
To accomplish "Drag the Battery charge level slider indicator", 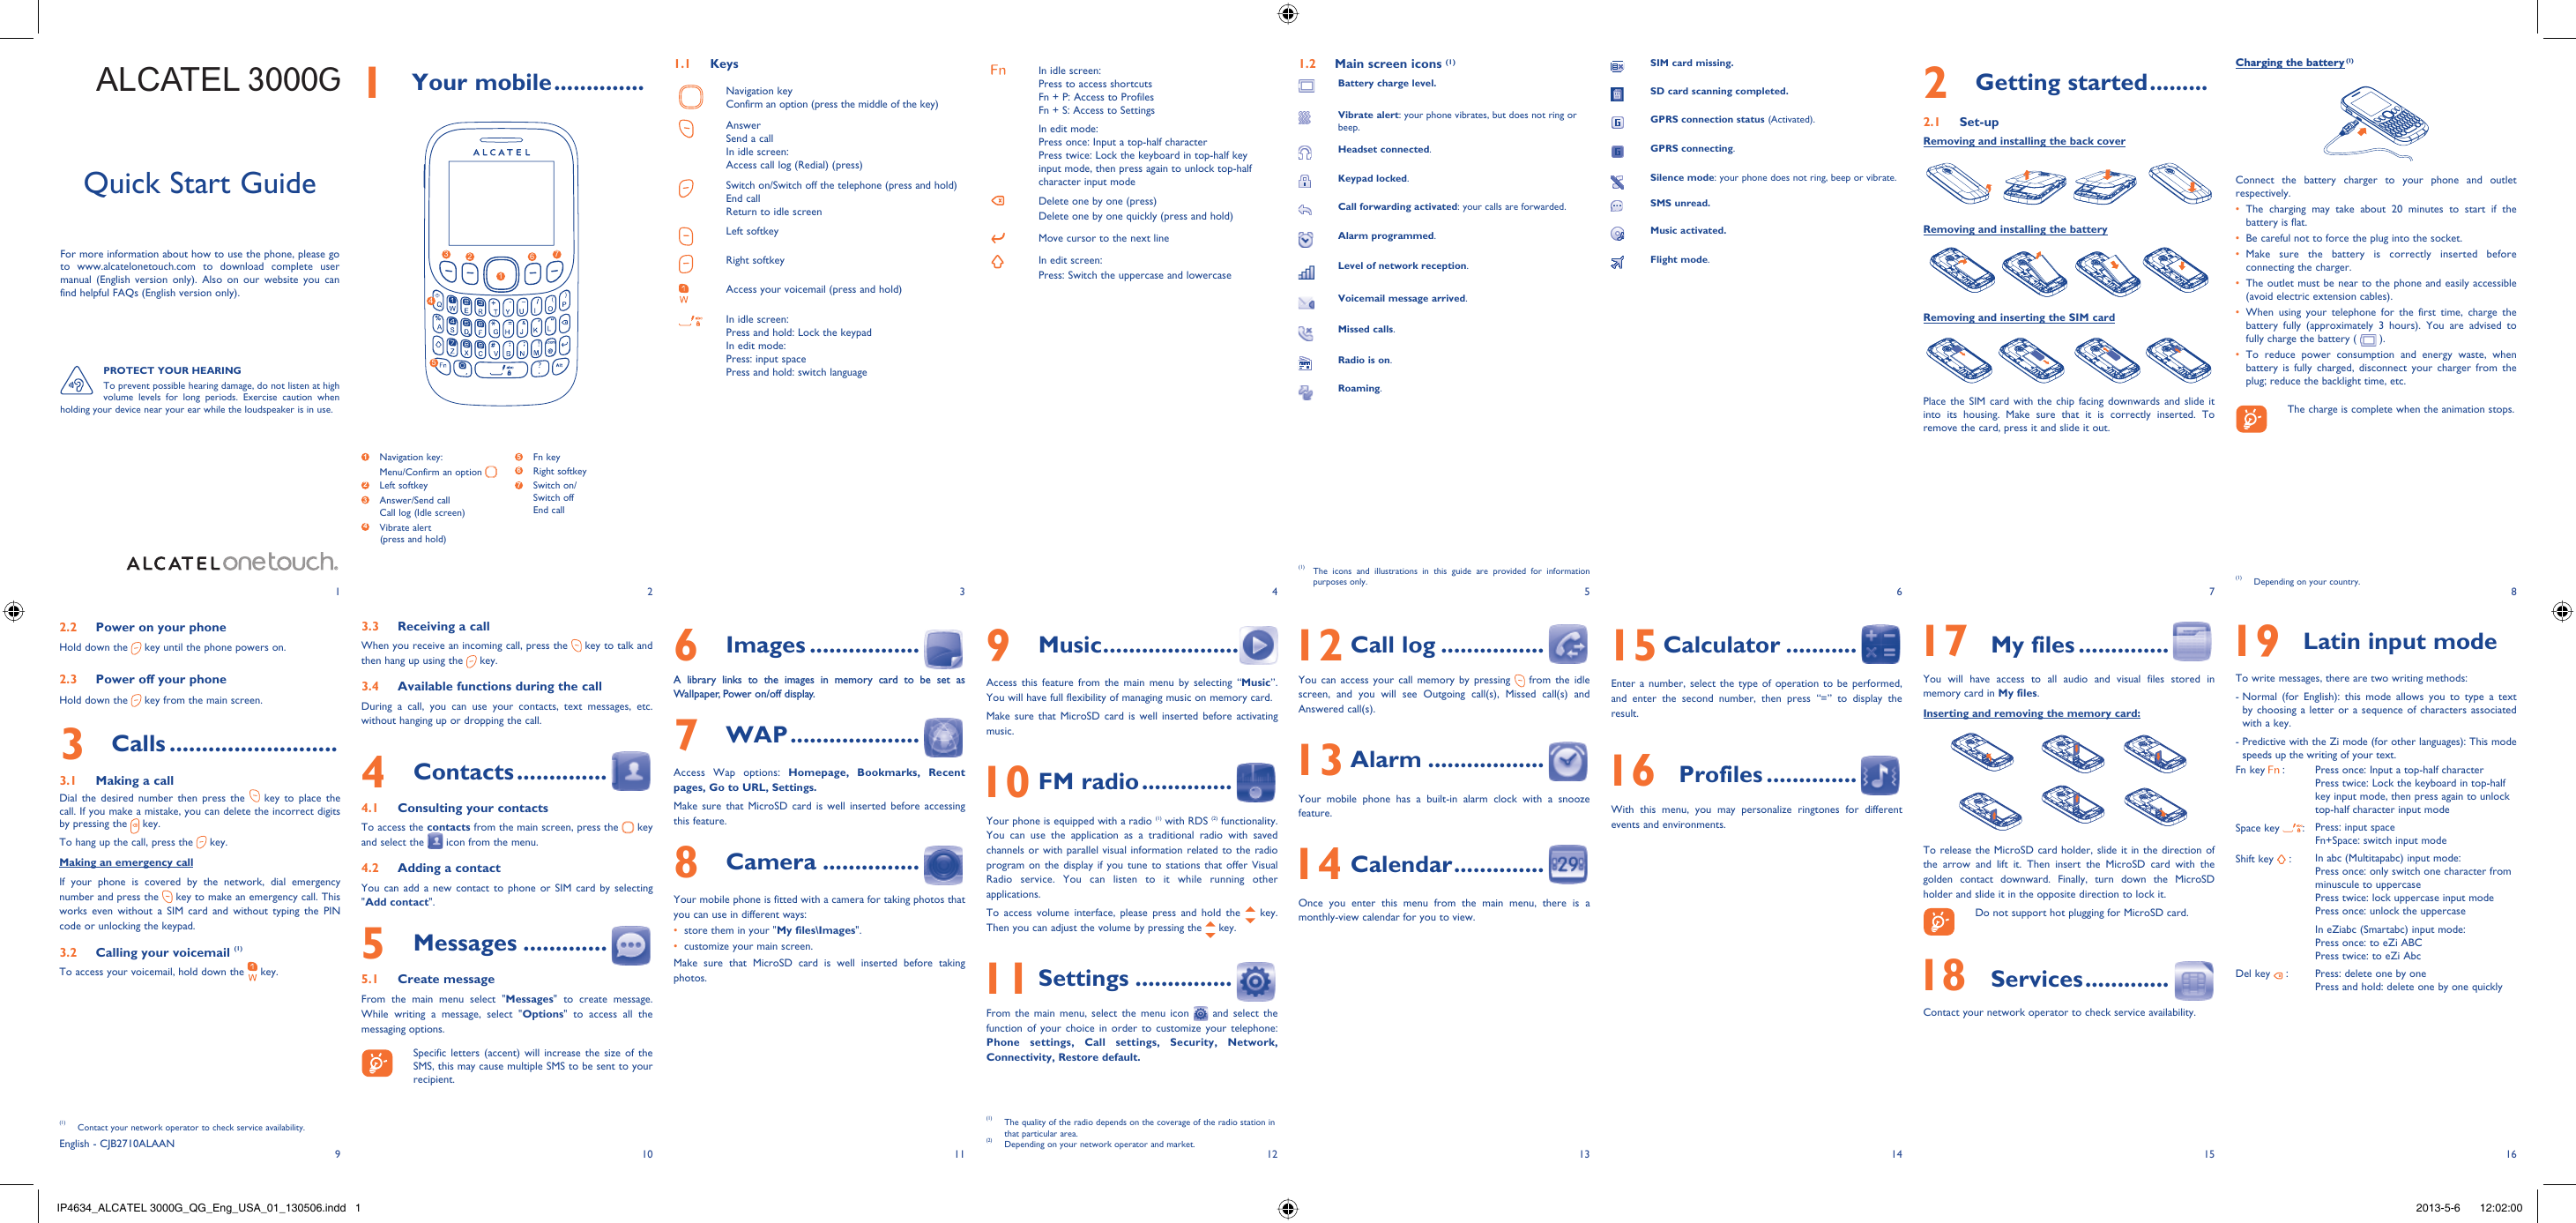I will pyautogui.click(x=1296, y=84).
